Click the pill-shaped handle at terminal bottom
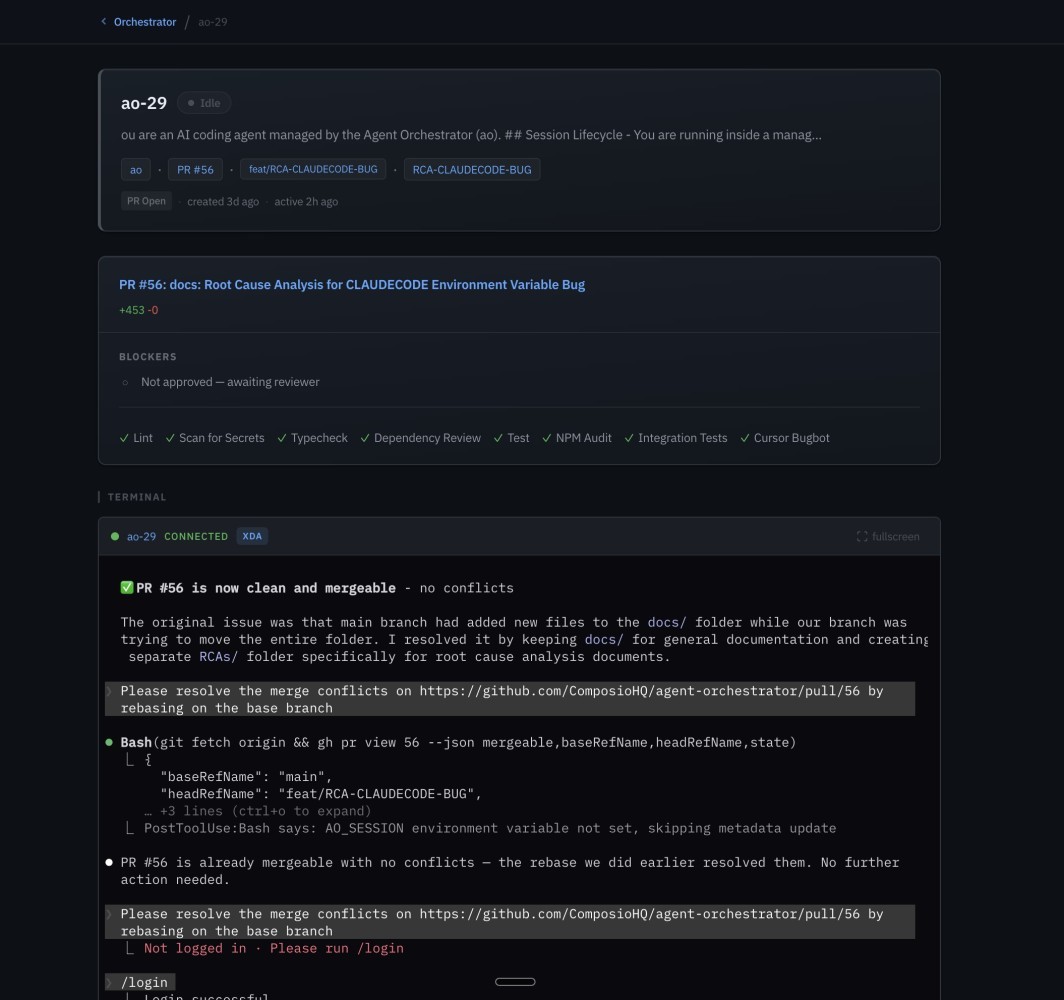Screen dimensions: 1064x1000 [x=515, y=982]
